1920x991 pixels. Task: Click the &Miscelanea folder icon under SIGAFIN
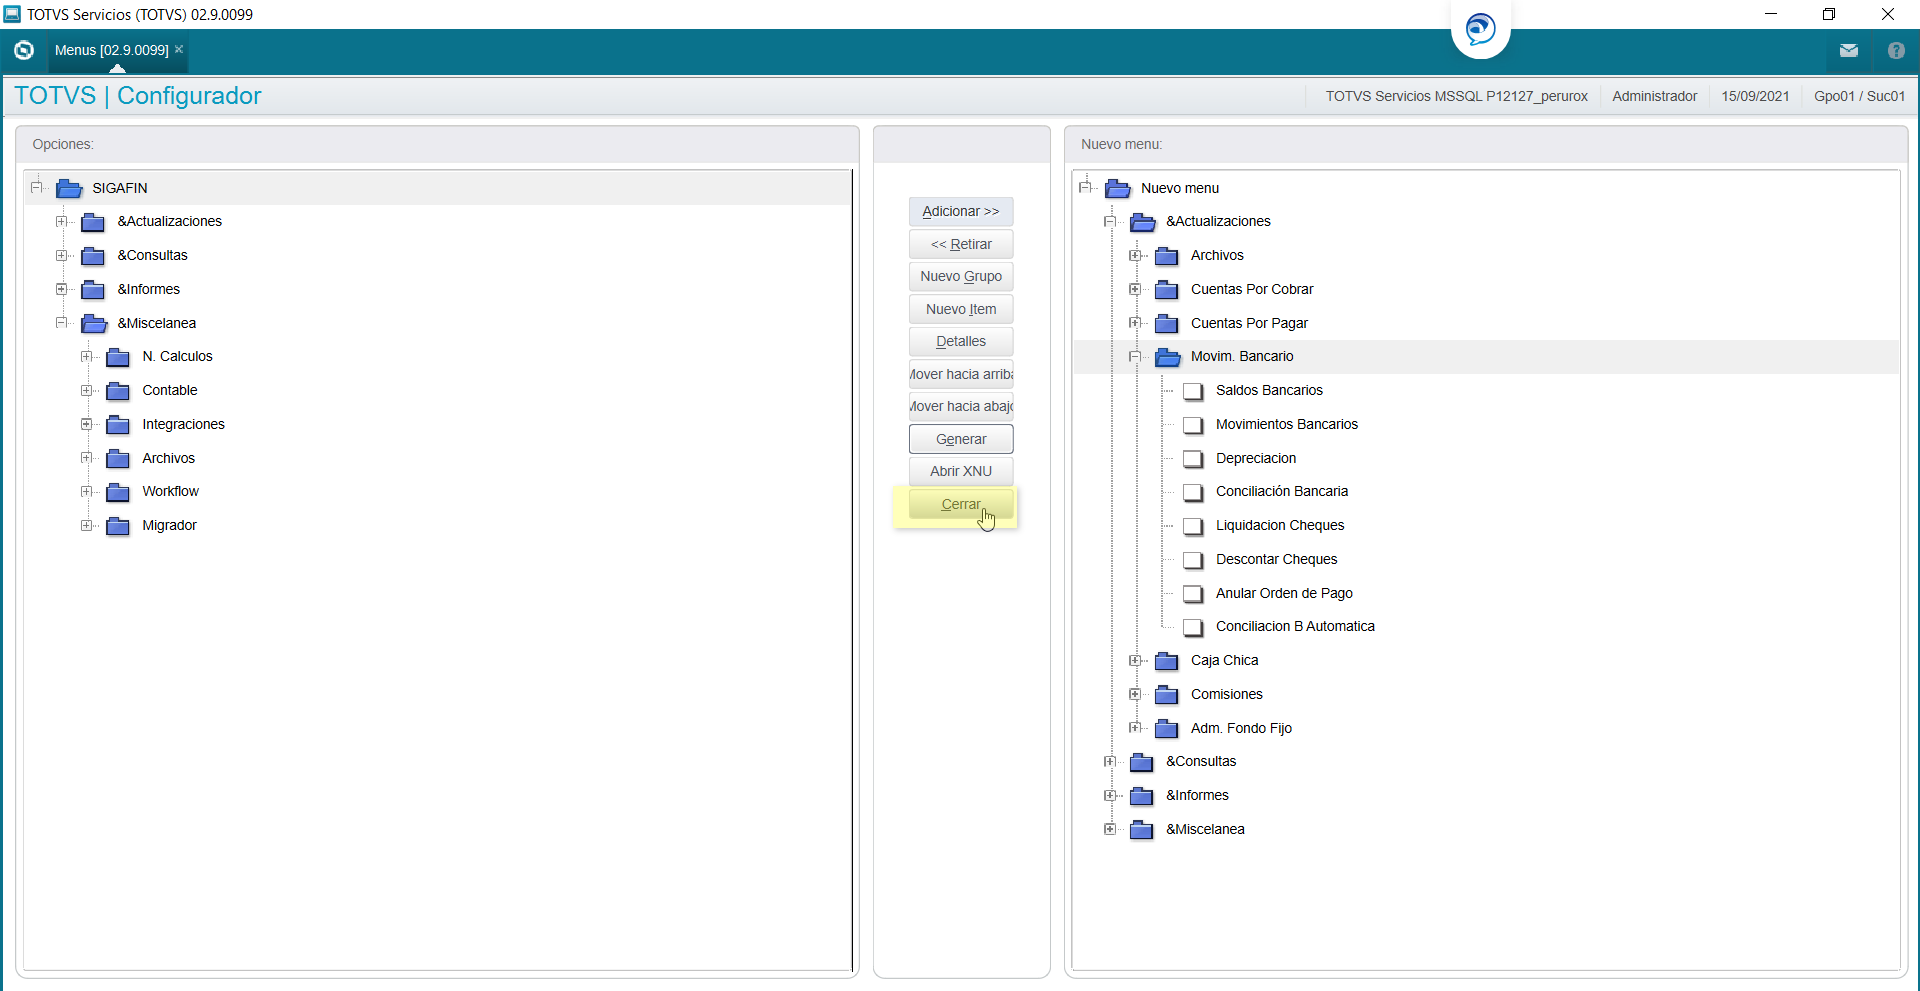pyautogui.click(x=94, y=323)
